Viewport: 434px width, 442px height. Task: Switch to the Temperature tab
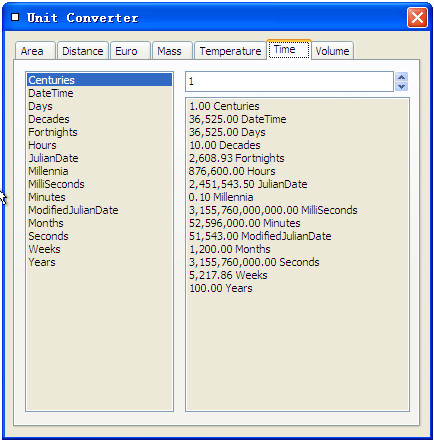click(230, 51)
